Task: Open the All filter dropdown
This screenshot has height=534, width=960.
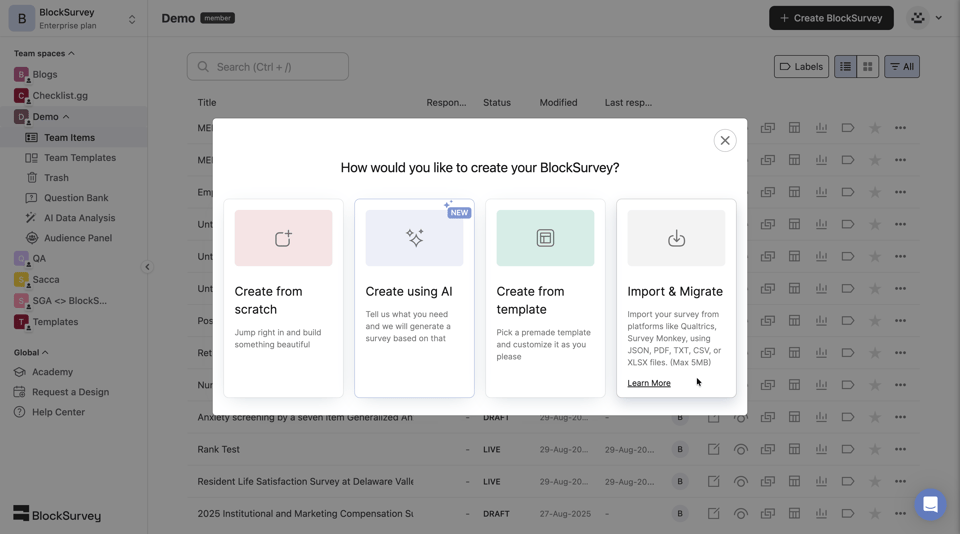Action: (901, 67)
